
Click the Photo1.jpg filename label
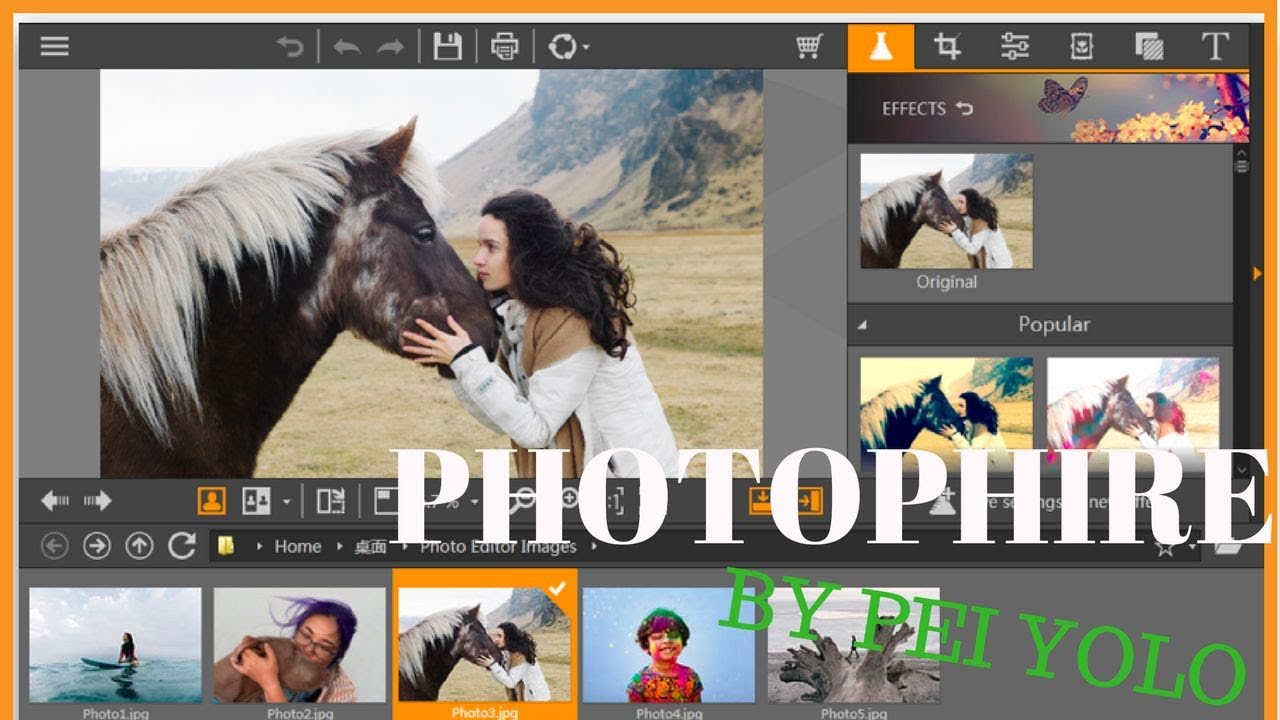[x=115, y=713]
